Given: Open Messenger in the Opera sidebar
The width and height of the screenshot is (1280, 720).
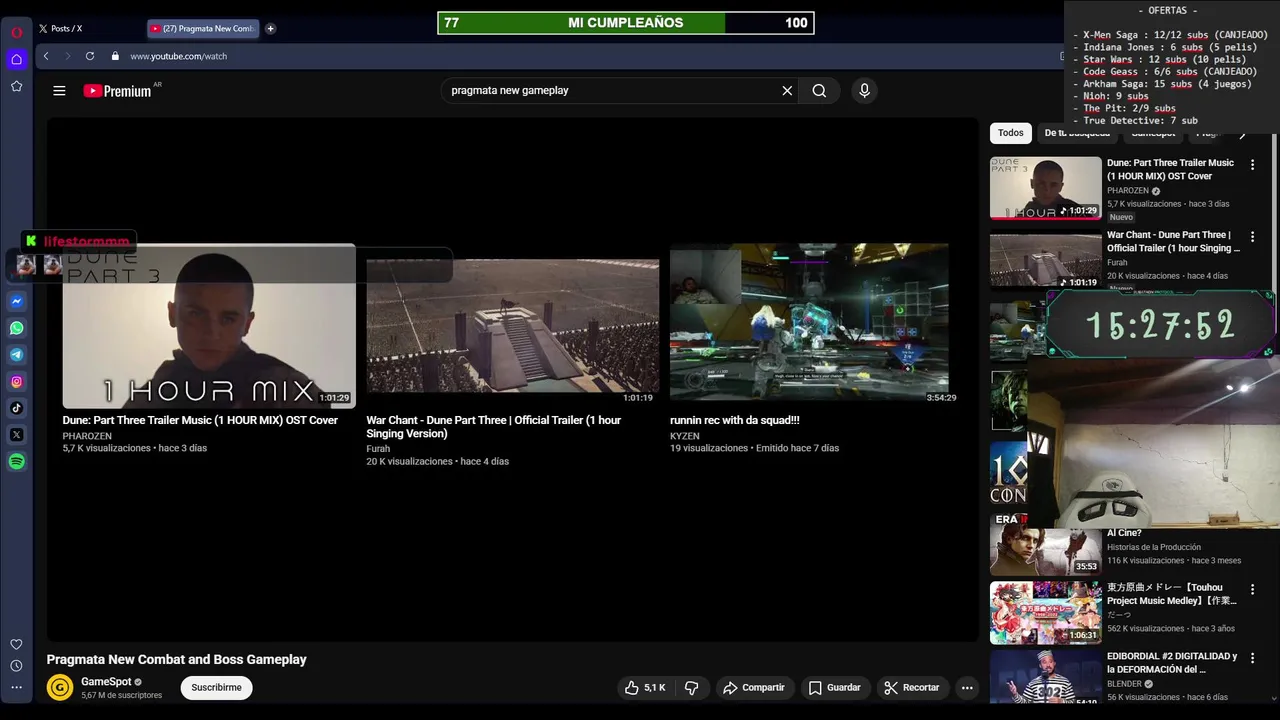Looking at the screenshot, I should pyautogui.click(x=17, y=301).
